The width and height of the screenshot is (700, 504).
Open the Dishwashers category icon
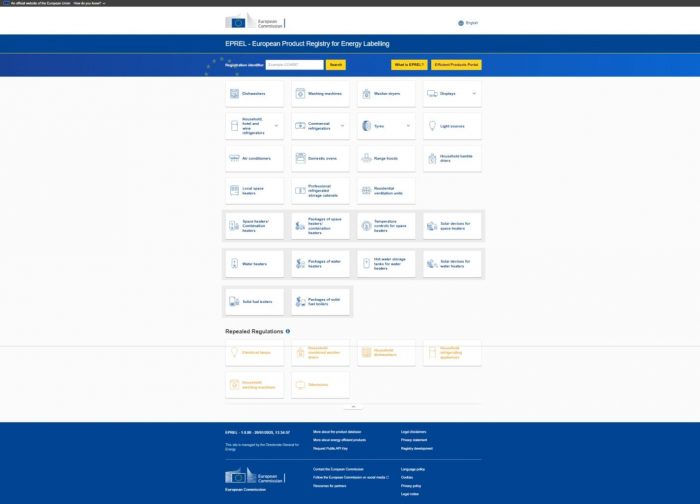pos(234,93)
